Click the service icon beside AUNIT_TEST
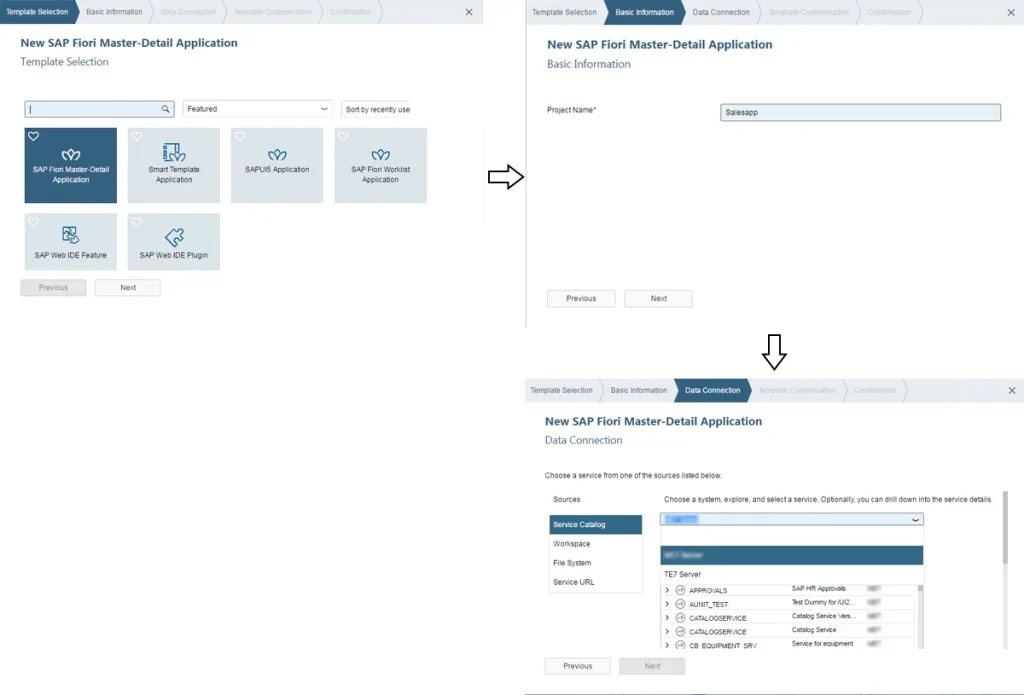Viewport: 1024px width, 695px height. tap(680, 604)
